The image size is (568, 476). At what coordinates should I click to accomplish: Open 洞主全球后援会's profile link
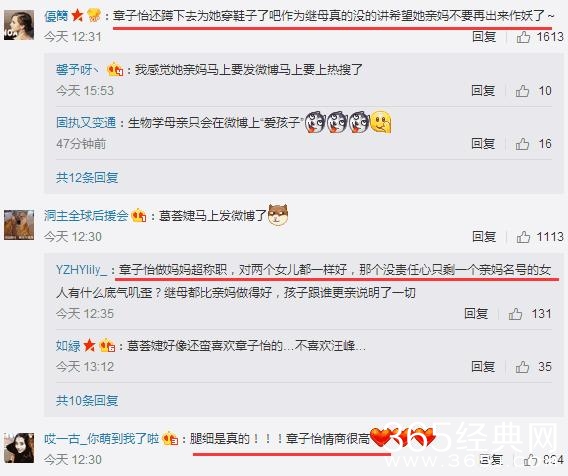pos(86,216)
